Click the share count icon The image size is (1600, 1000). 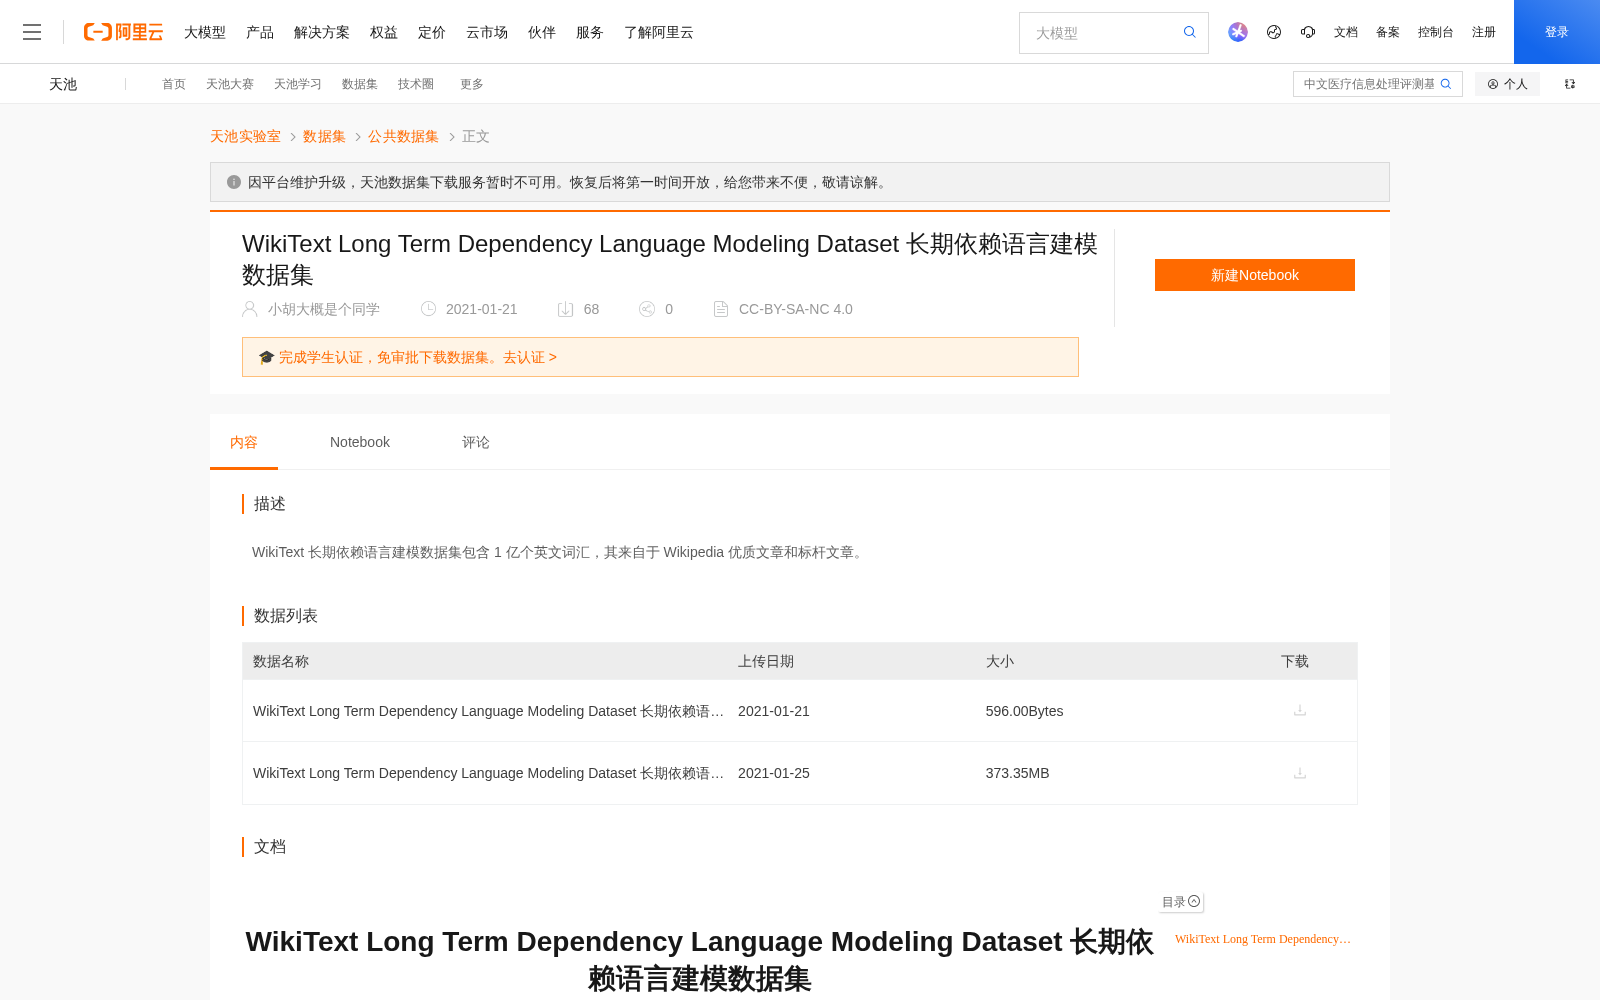click(x=647, y=309)
